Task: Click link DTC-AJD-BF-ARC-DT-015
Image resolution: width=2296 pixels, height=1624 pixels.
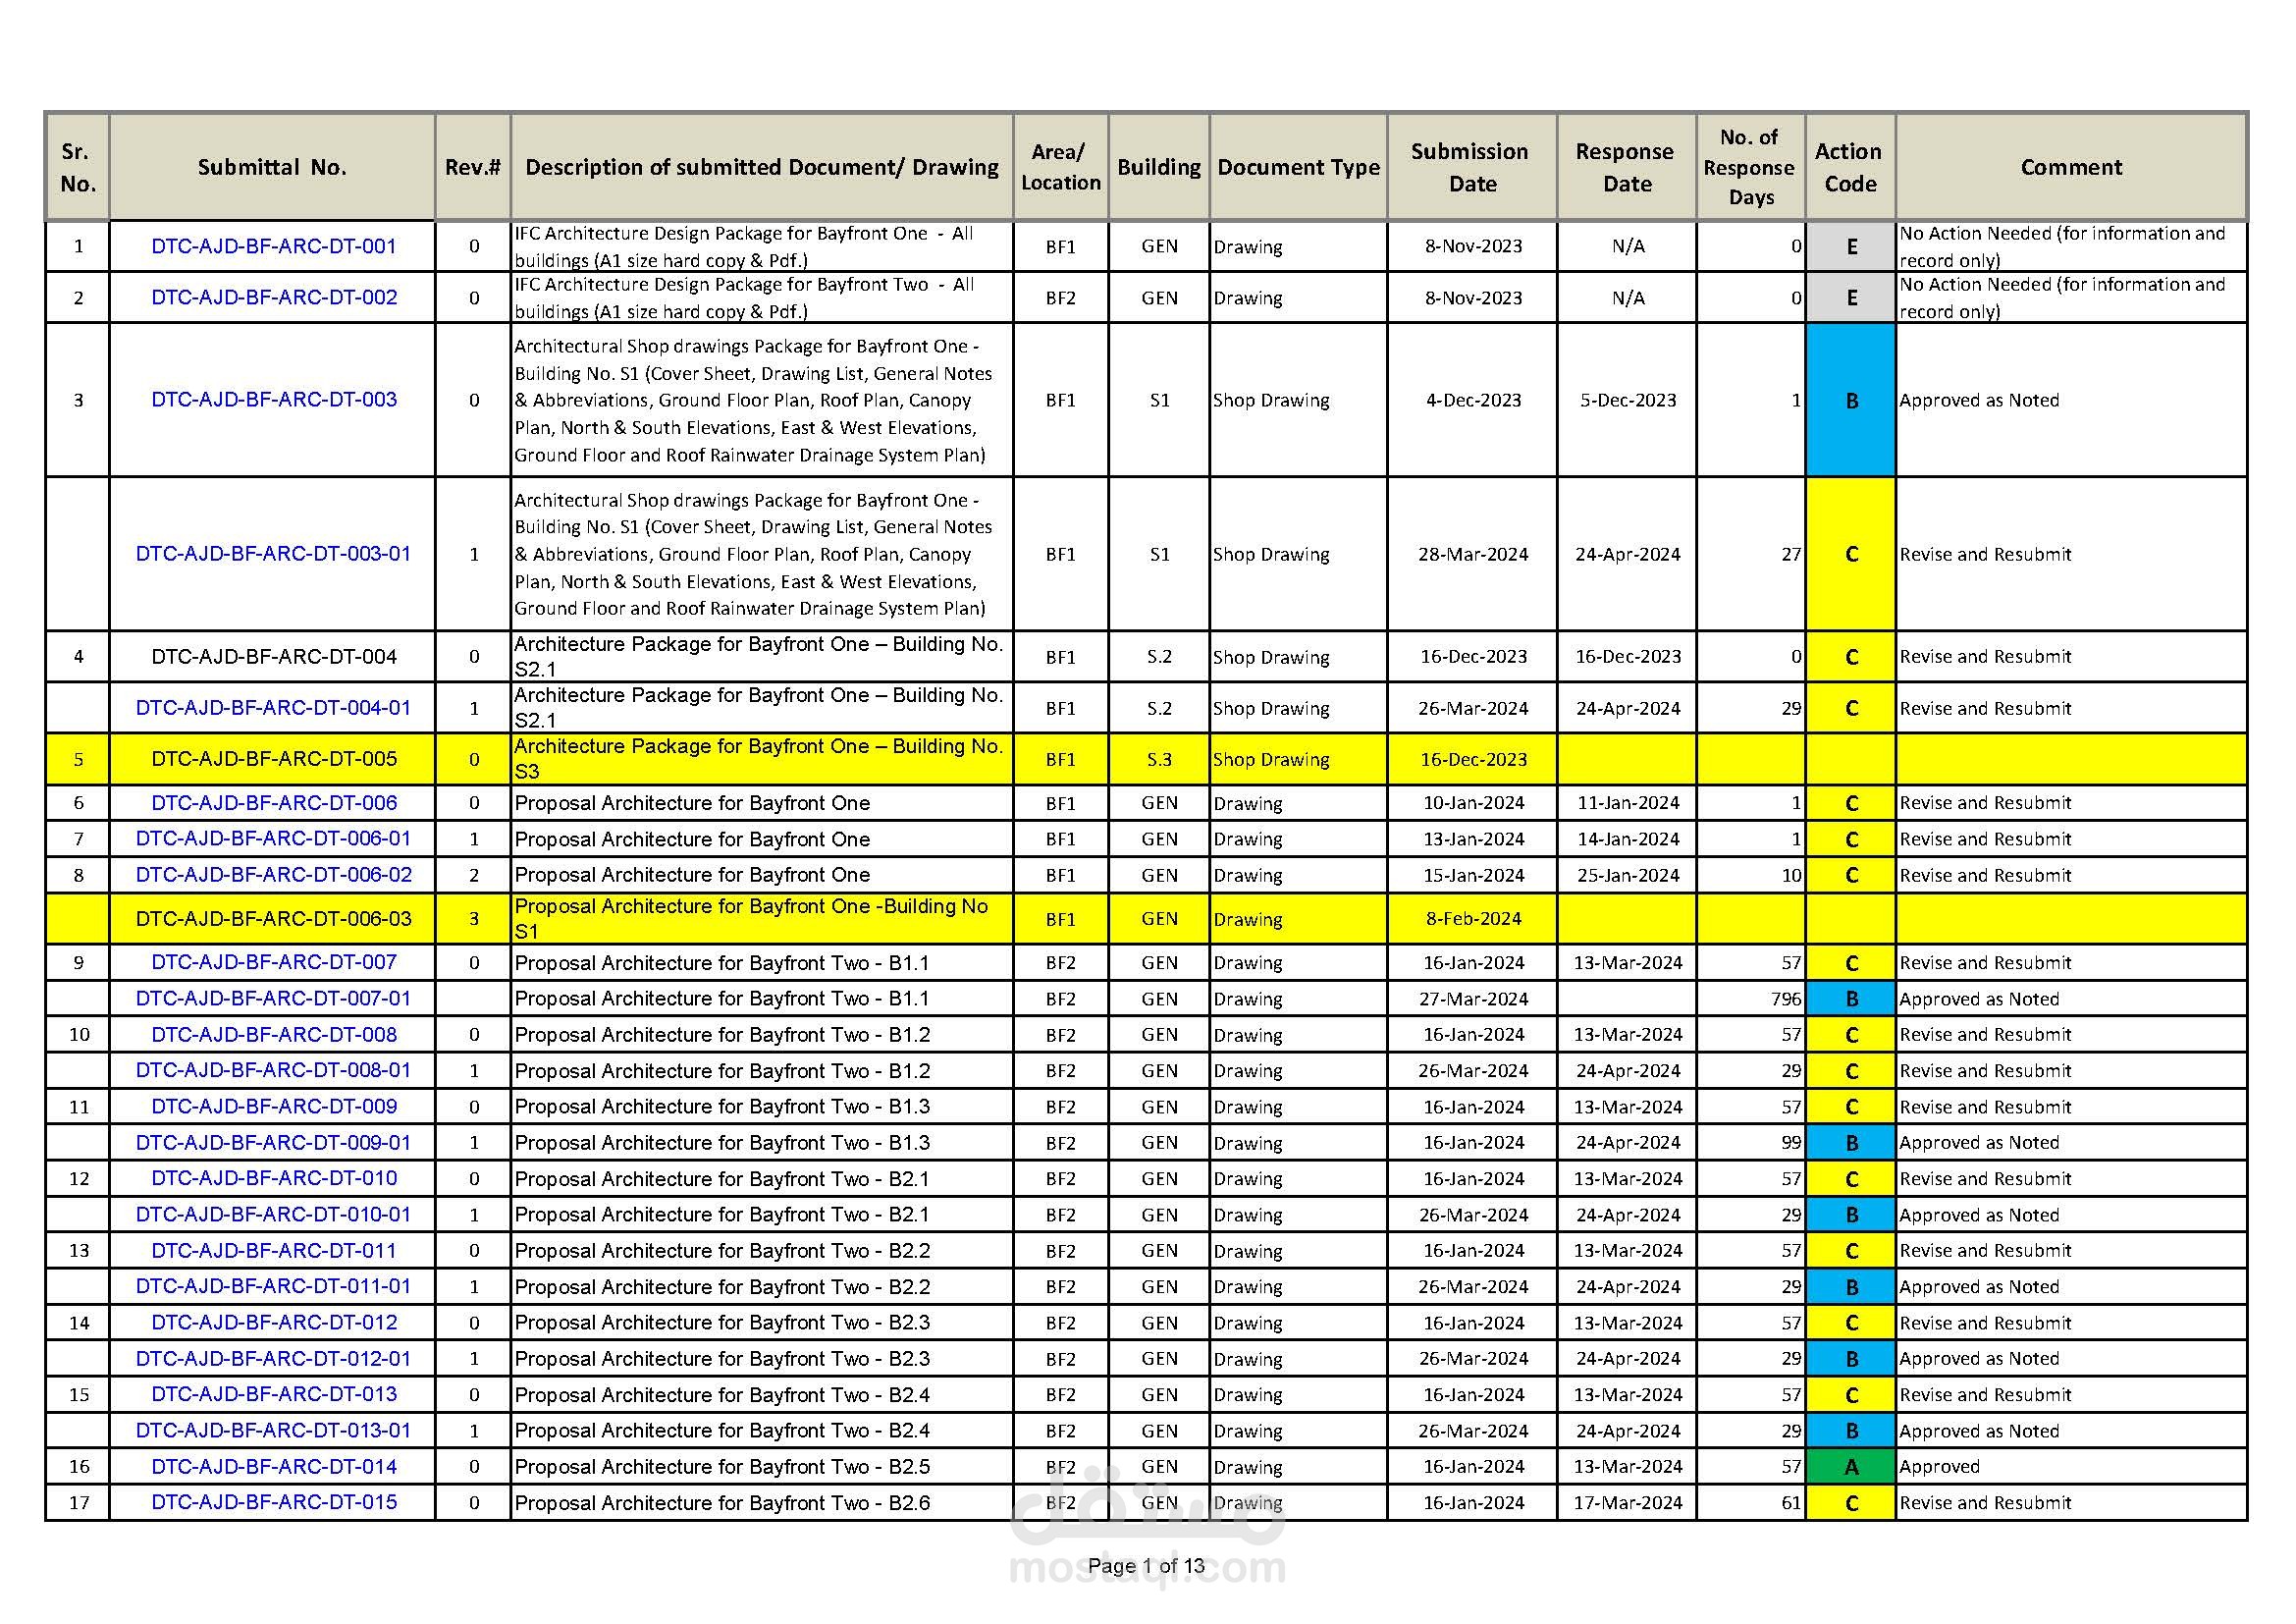Action: click(x=273, y=1503)
